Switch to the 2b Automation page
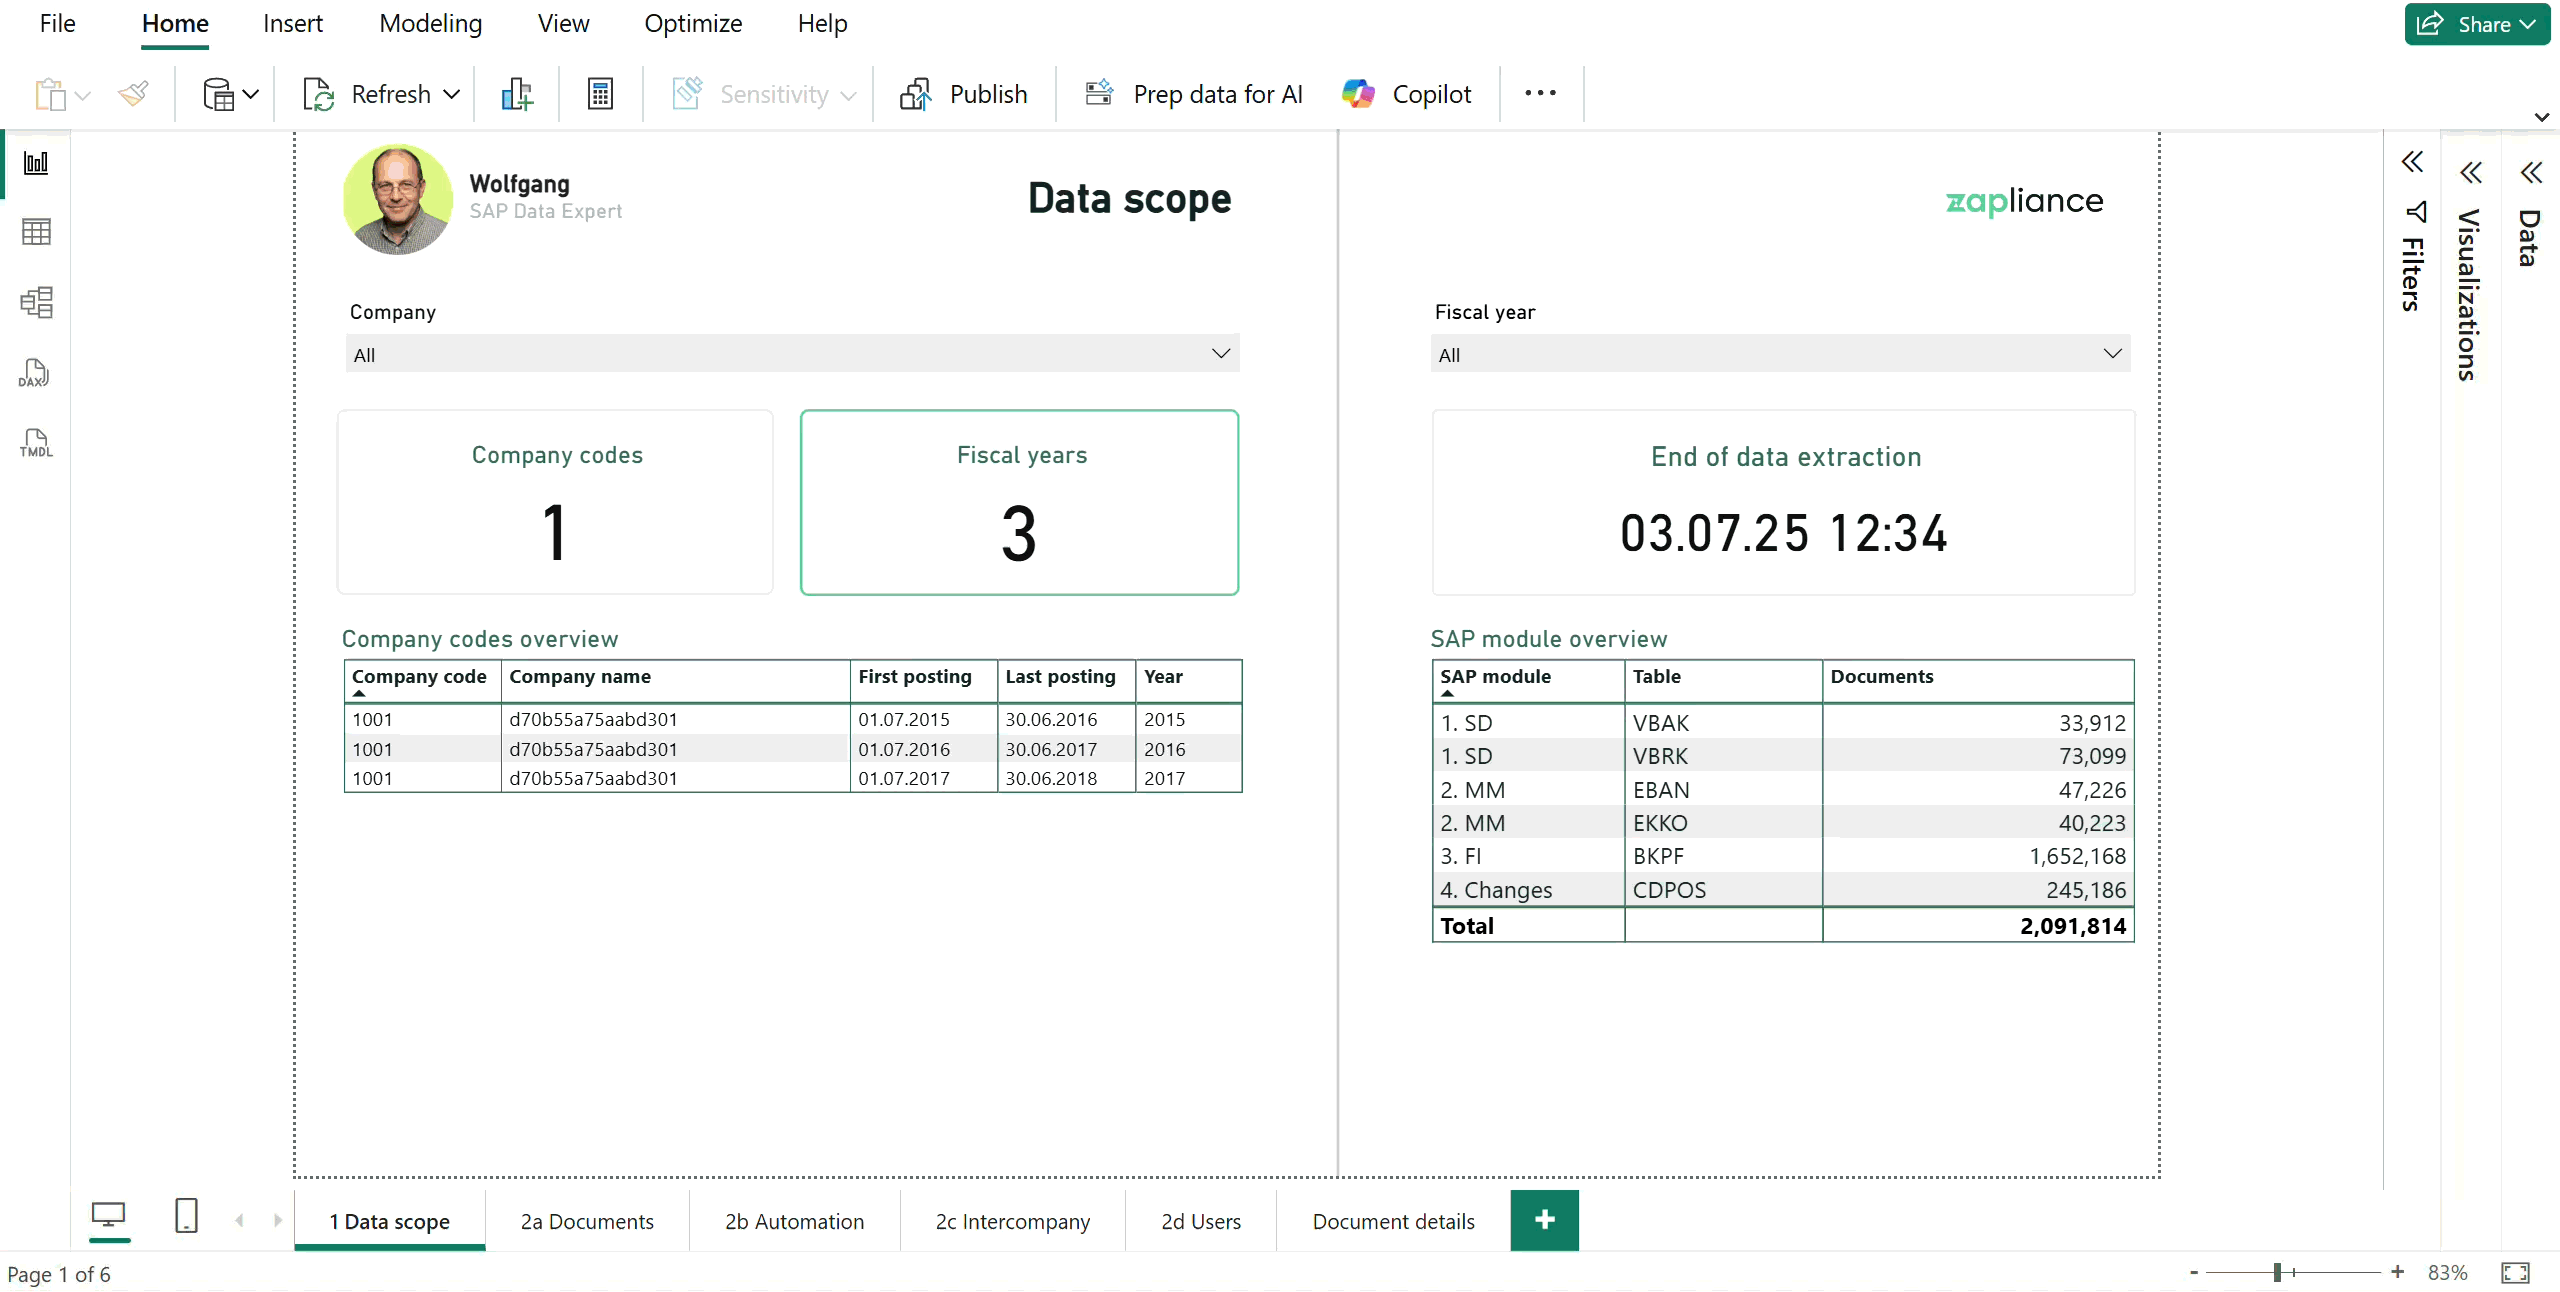2560x1292 pixels. (x=794, y=1221)
